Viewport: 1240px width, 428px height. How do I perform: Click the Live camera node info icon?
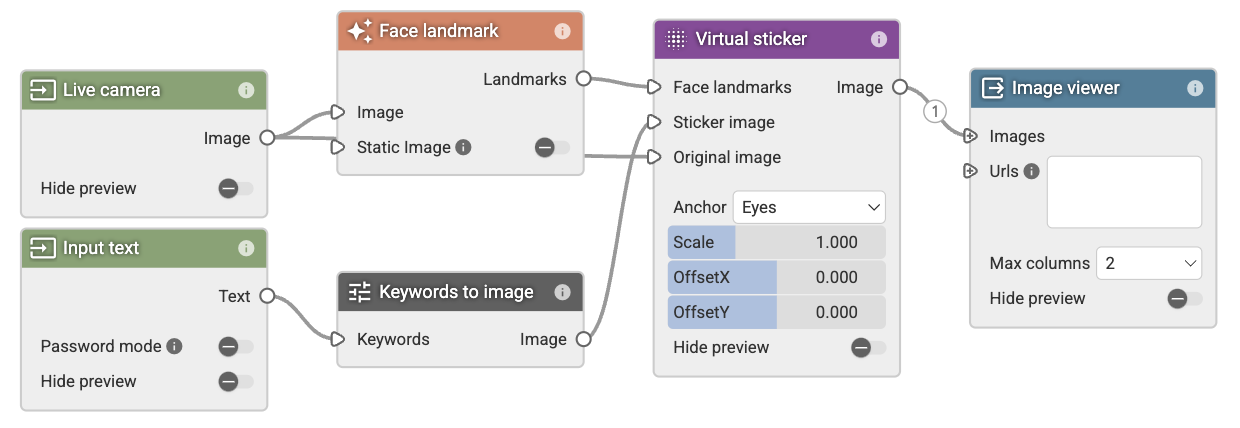coord(246,90)
